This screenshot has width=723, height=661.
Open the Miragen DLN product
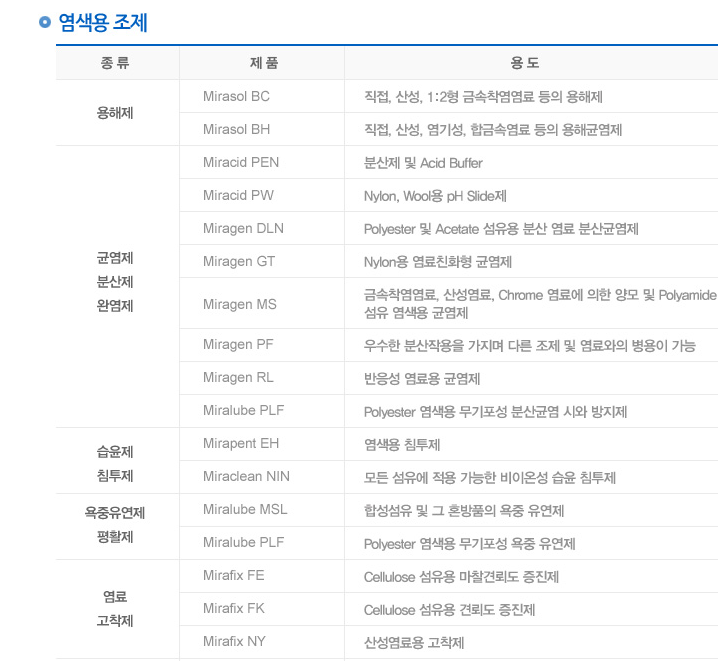243,228
